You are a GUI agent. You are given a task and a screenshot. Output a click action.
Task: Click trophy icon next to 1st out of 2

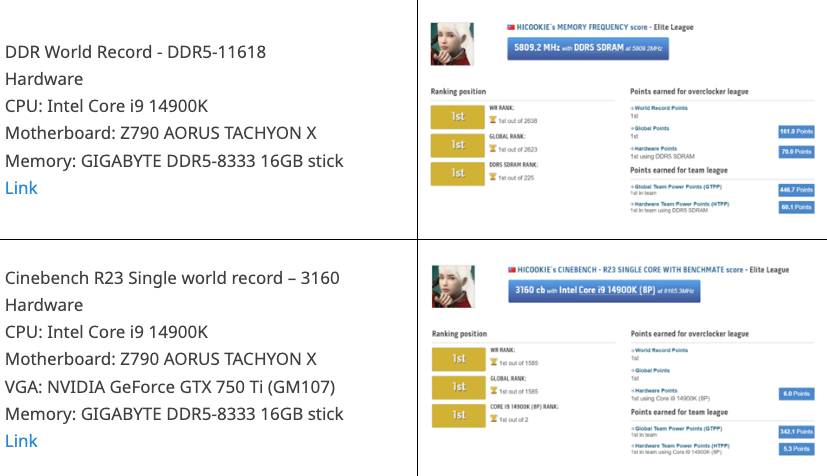click(494, 419)
